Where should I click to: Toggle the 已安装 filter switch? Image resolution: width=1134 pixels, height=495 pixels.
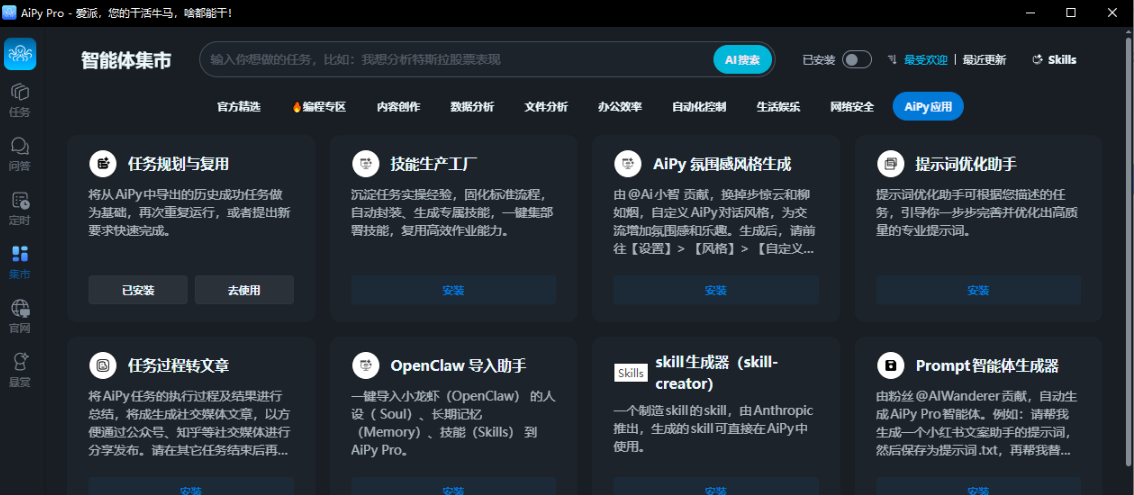[856, 60]
